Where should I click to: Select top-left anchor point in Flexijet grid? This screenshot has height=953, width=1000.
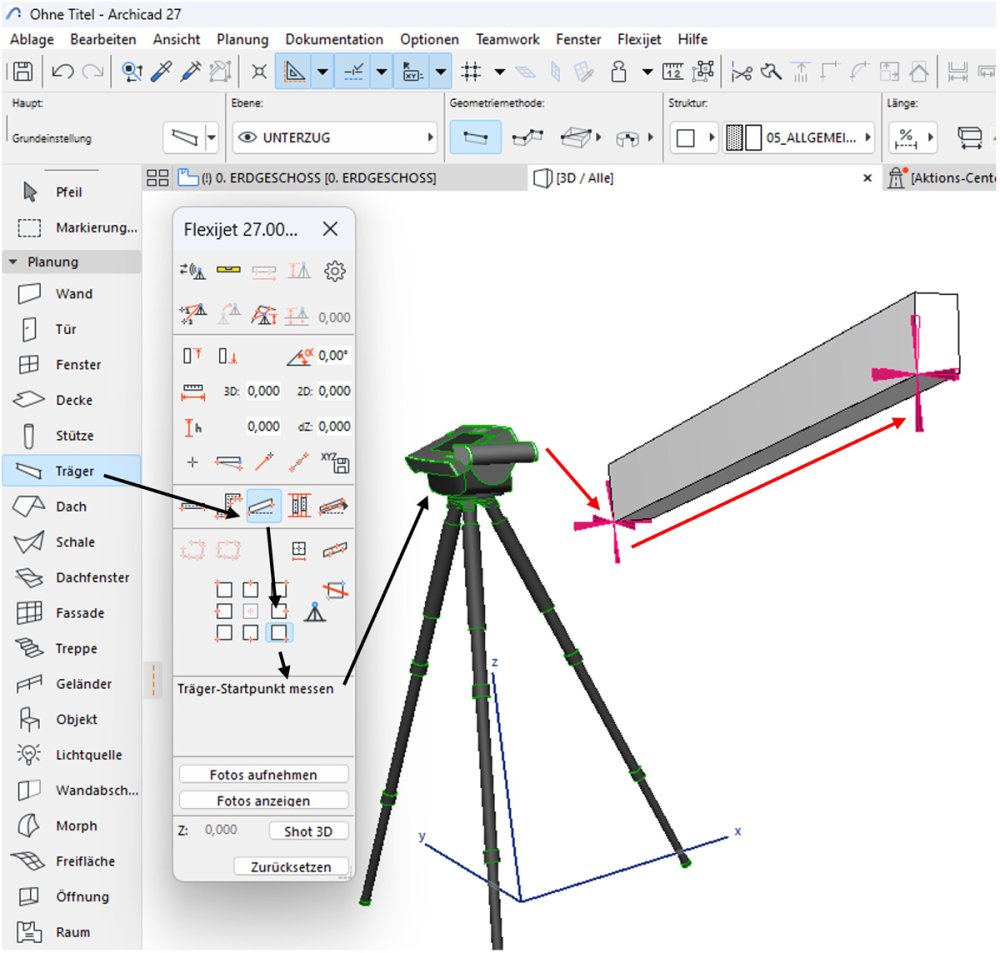click(x=224, y=588)
